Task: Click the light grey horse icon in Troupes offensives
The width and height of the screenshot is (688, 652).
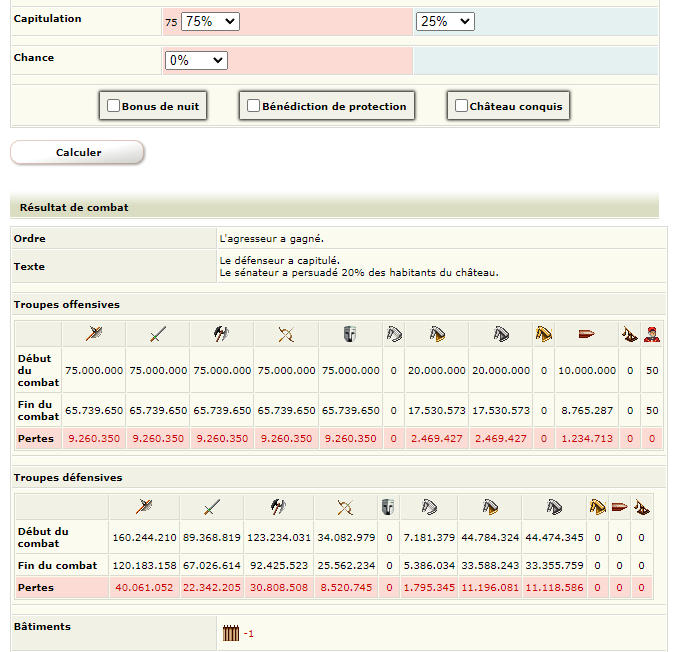Action: 394,334
